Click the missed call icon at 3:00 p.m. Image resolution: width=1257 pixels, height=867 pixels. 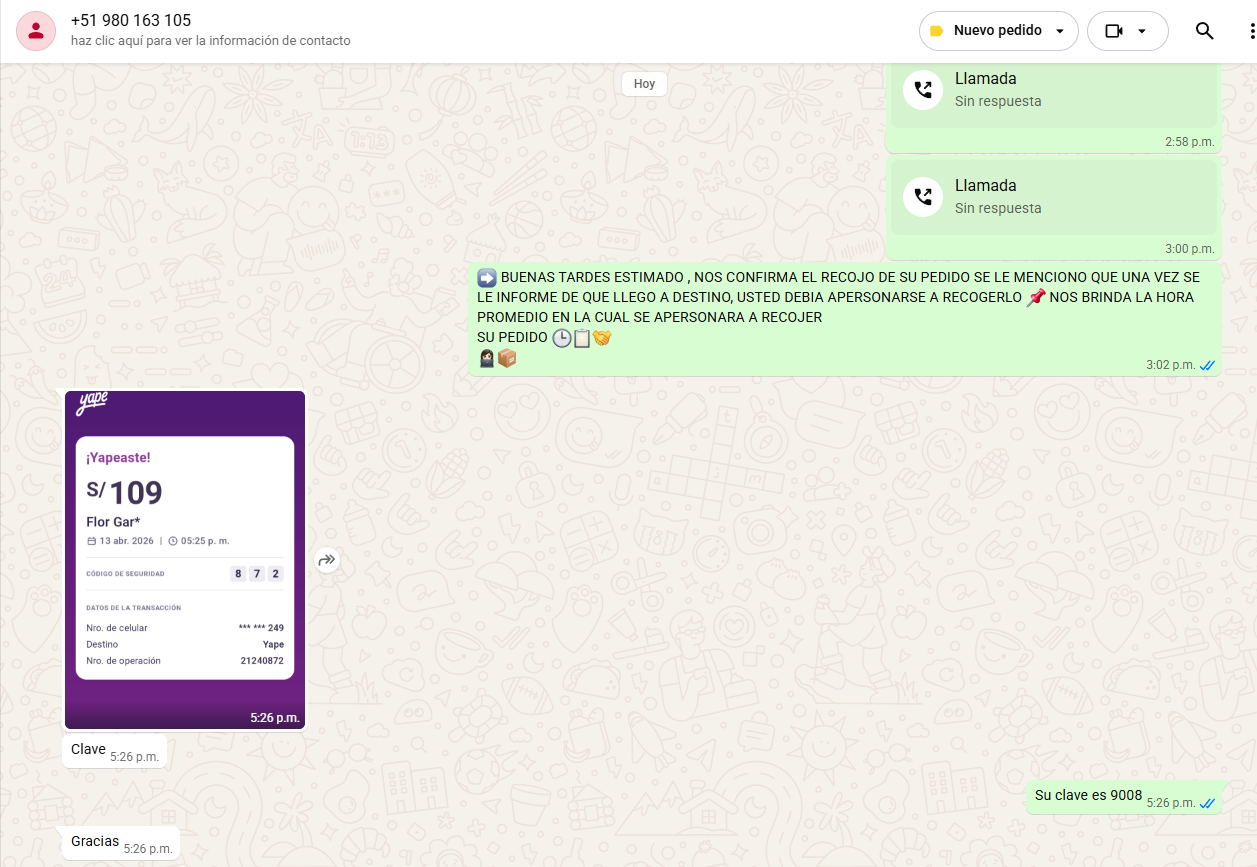[x=923, y=197]
